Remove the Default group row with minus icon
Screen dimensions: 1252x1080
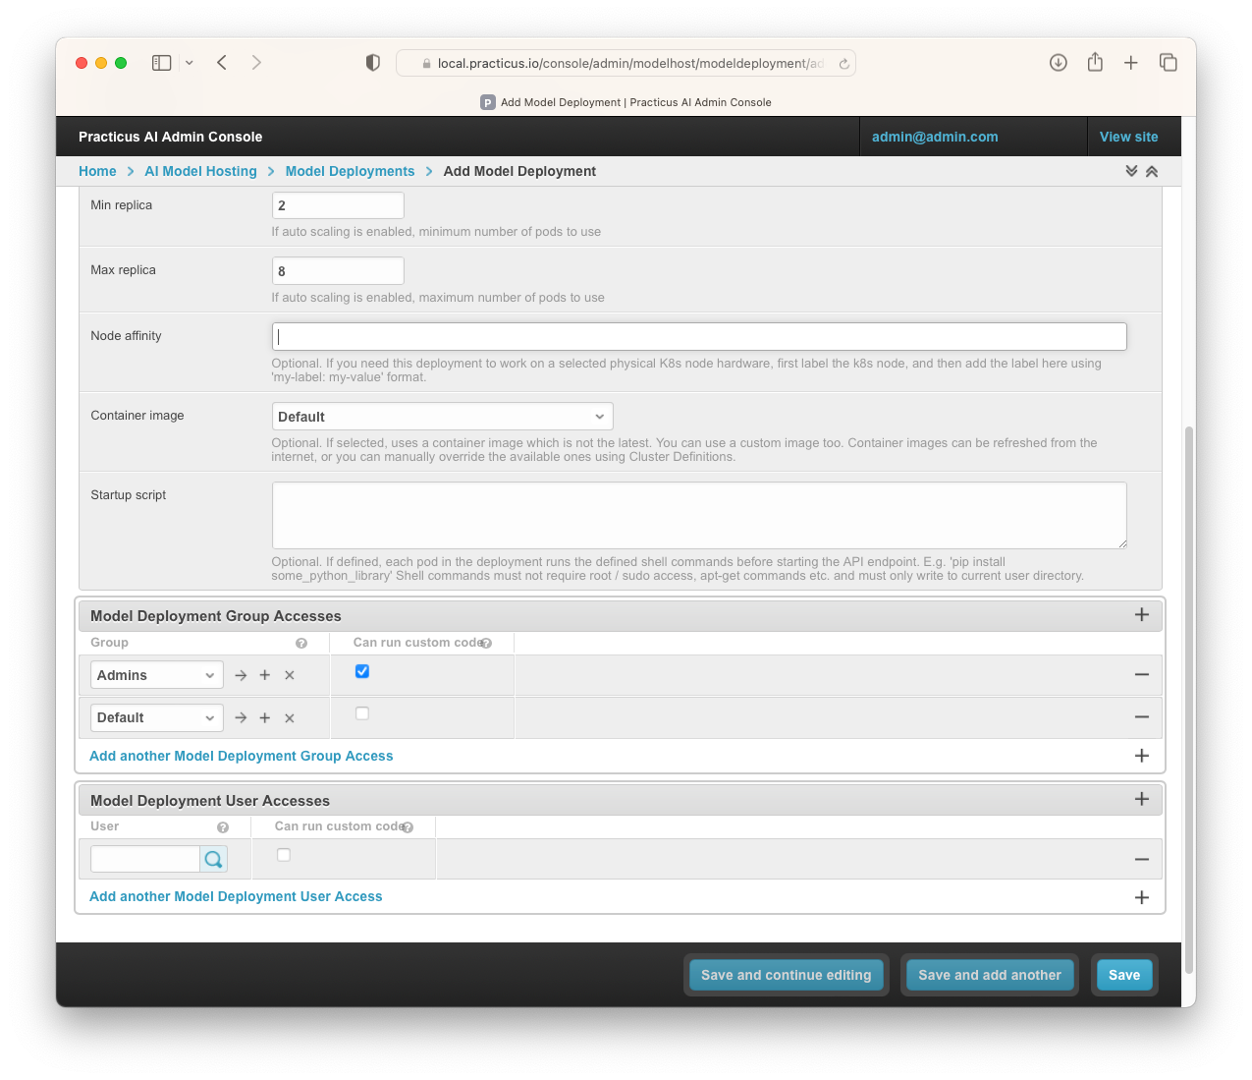(1141, 717)
